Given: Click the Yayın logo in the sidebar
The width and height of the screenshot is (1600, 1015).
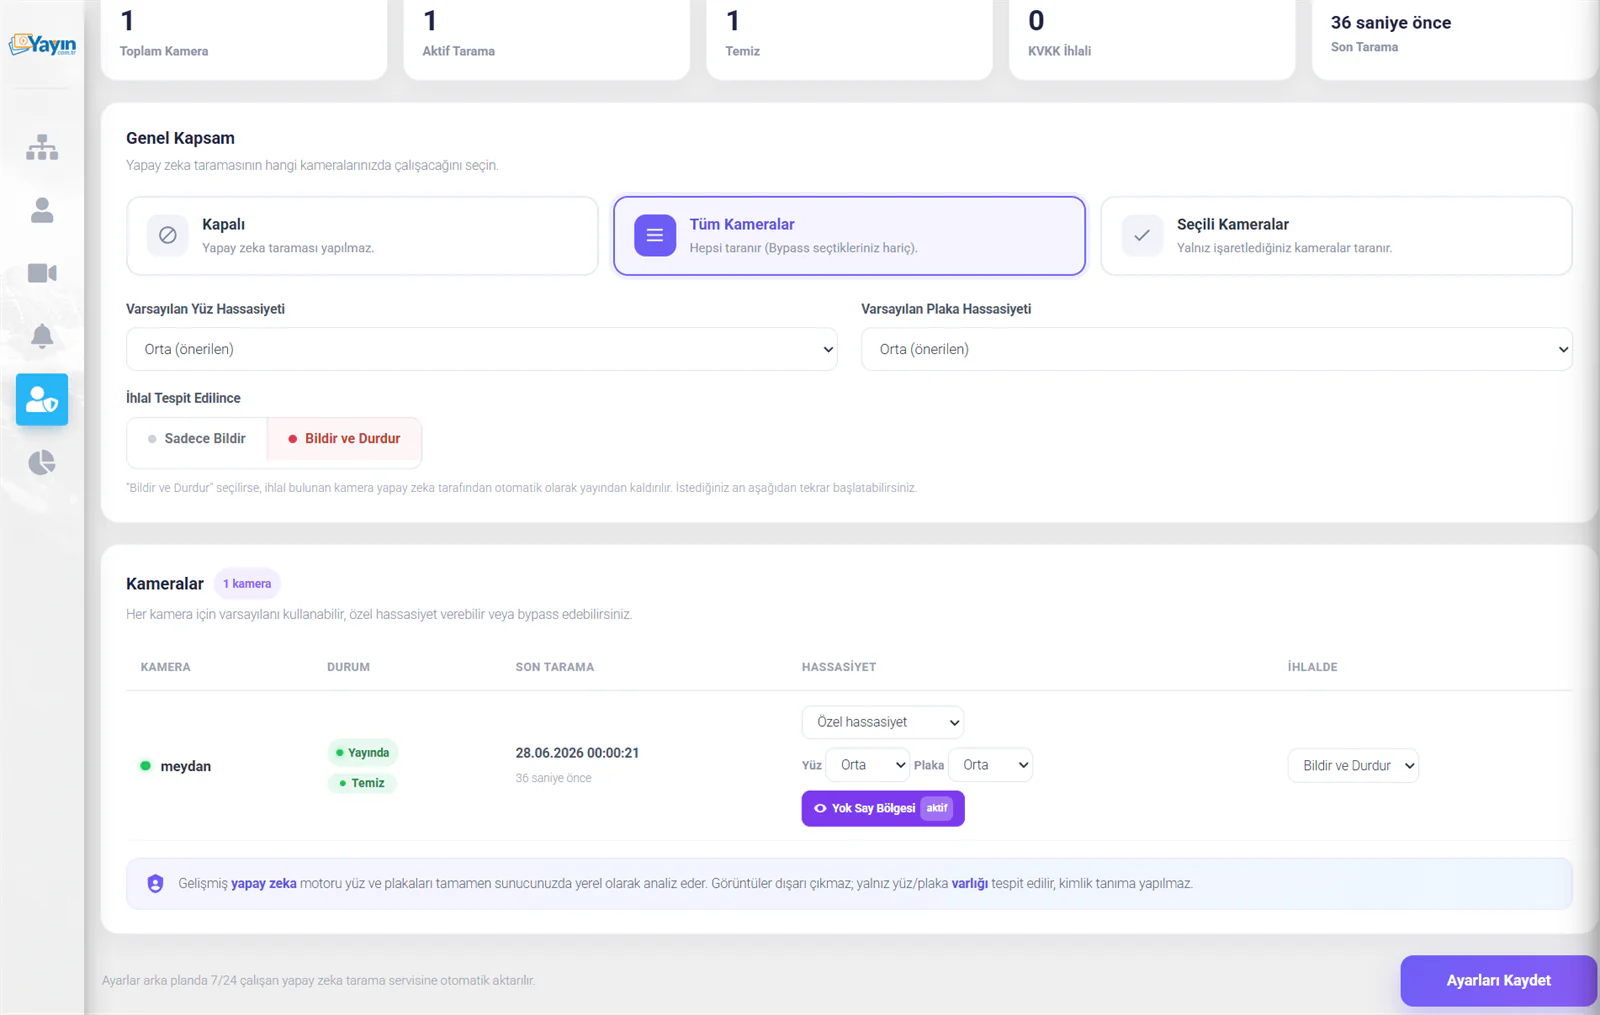Looking at the screenshot, I should (x=42, y=45).
